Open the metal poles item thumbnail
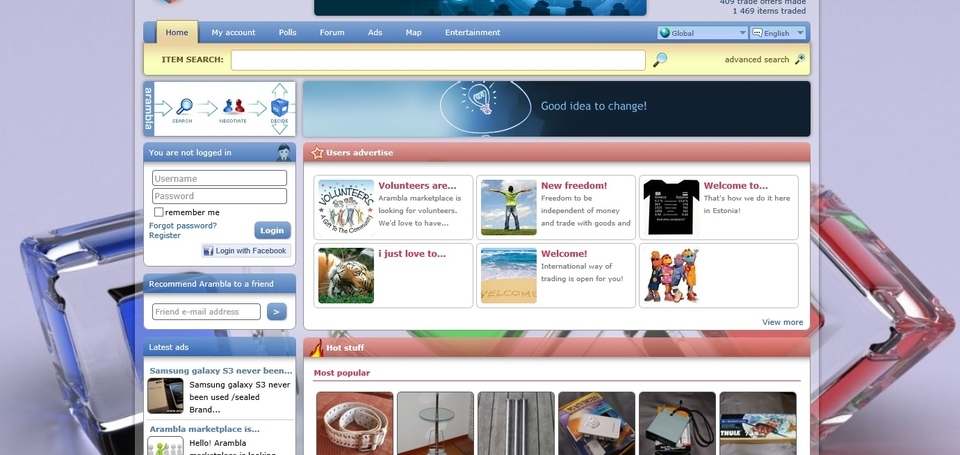 (516, 423)
